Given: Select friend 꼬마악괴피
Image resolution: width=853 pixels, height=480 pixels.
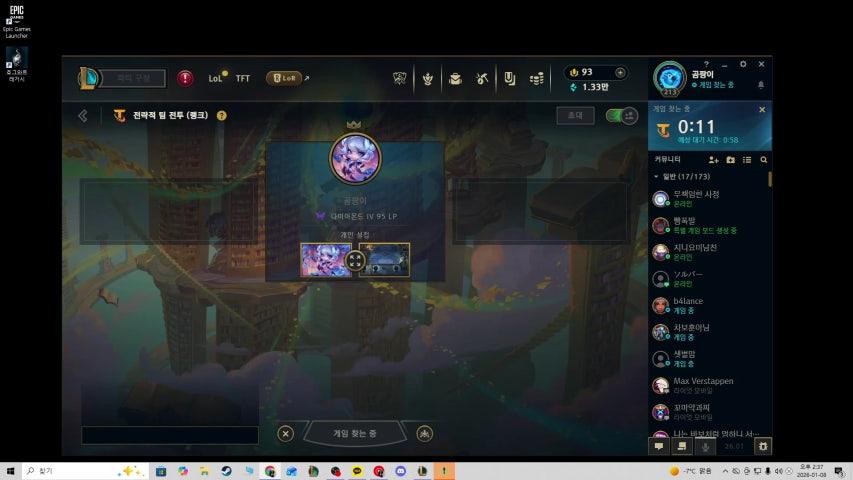Looking at the screenshot, I should pyautogui.click(x=708, y=412).
